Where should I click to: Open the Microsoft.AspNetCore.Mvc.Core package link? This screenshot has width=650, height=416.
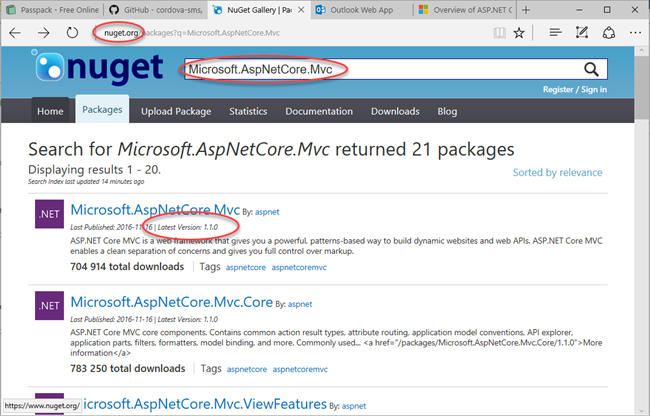(x=172, y=302)
